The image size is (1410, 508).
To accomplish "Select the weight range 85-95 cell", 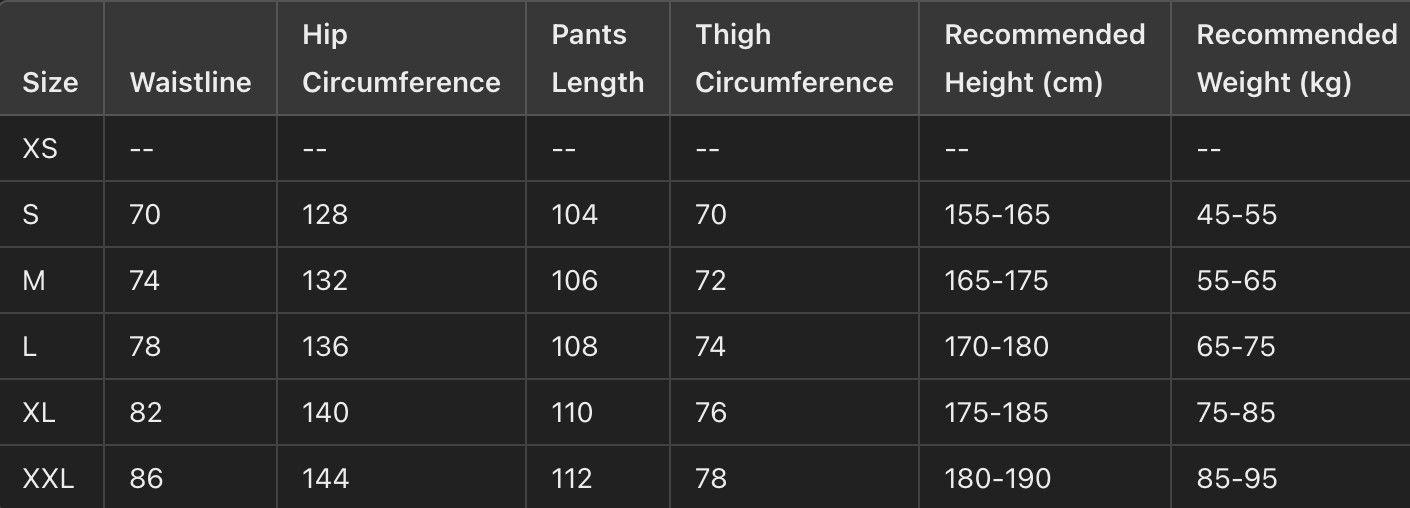I will (1236, 478).
